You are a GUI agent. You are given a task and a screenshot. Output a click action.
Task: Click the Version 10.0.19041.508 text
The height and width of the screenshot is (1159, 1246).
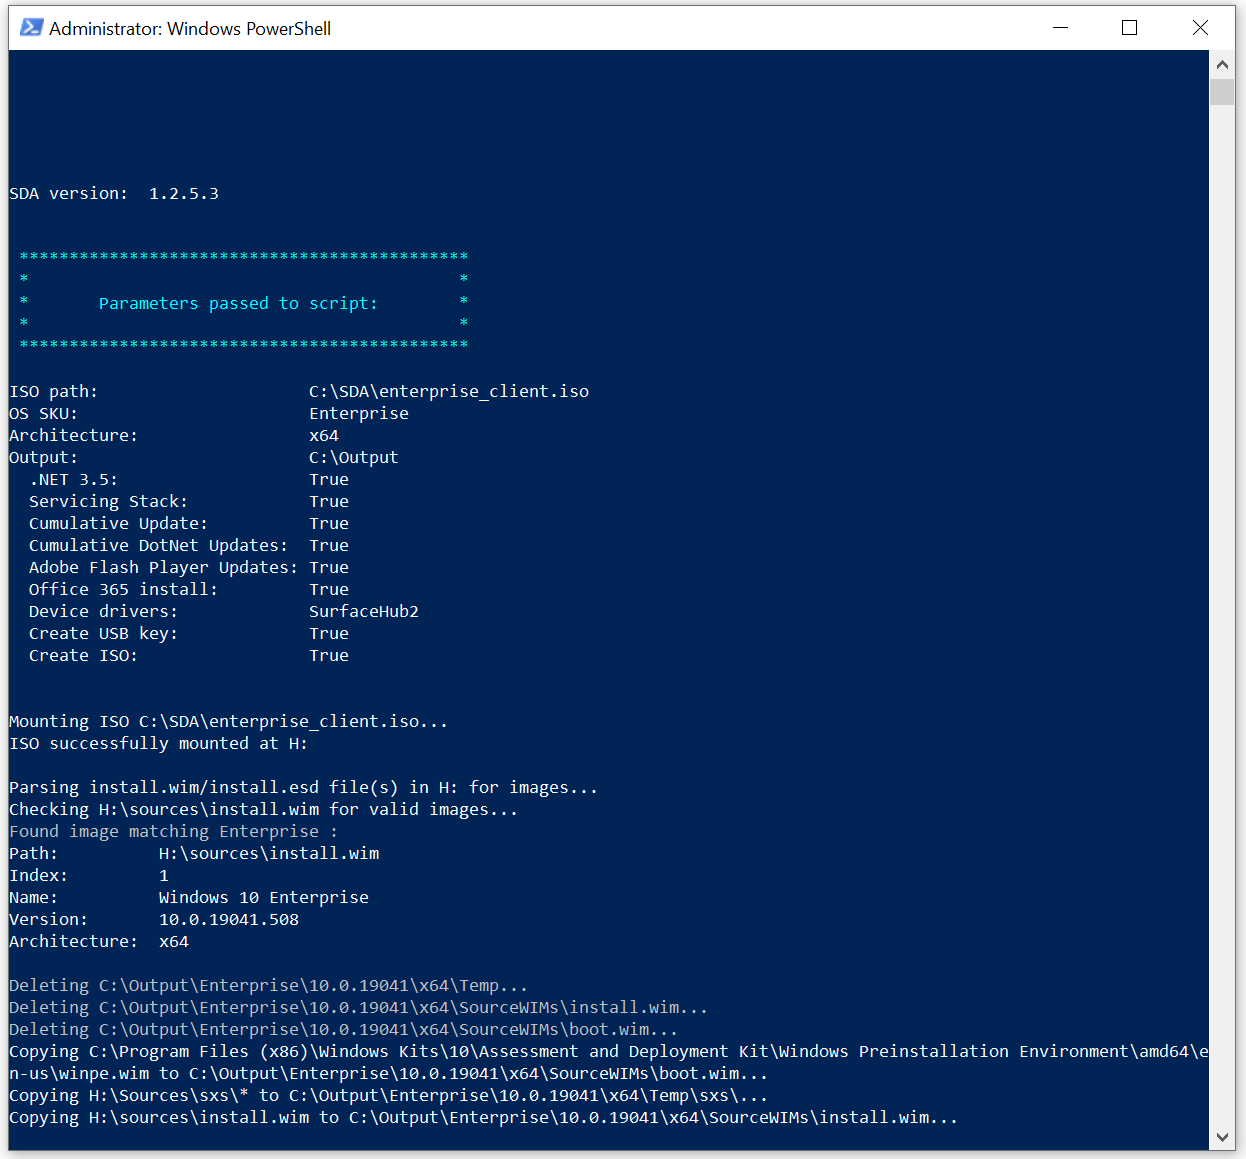pos(228,919)
